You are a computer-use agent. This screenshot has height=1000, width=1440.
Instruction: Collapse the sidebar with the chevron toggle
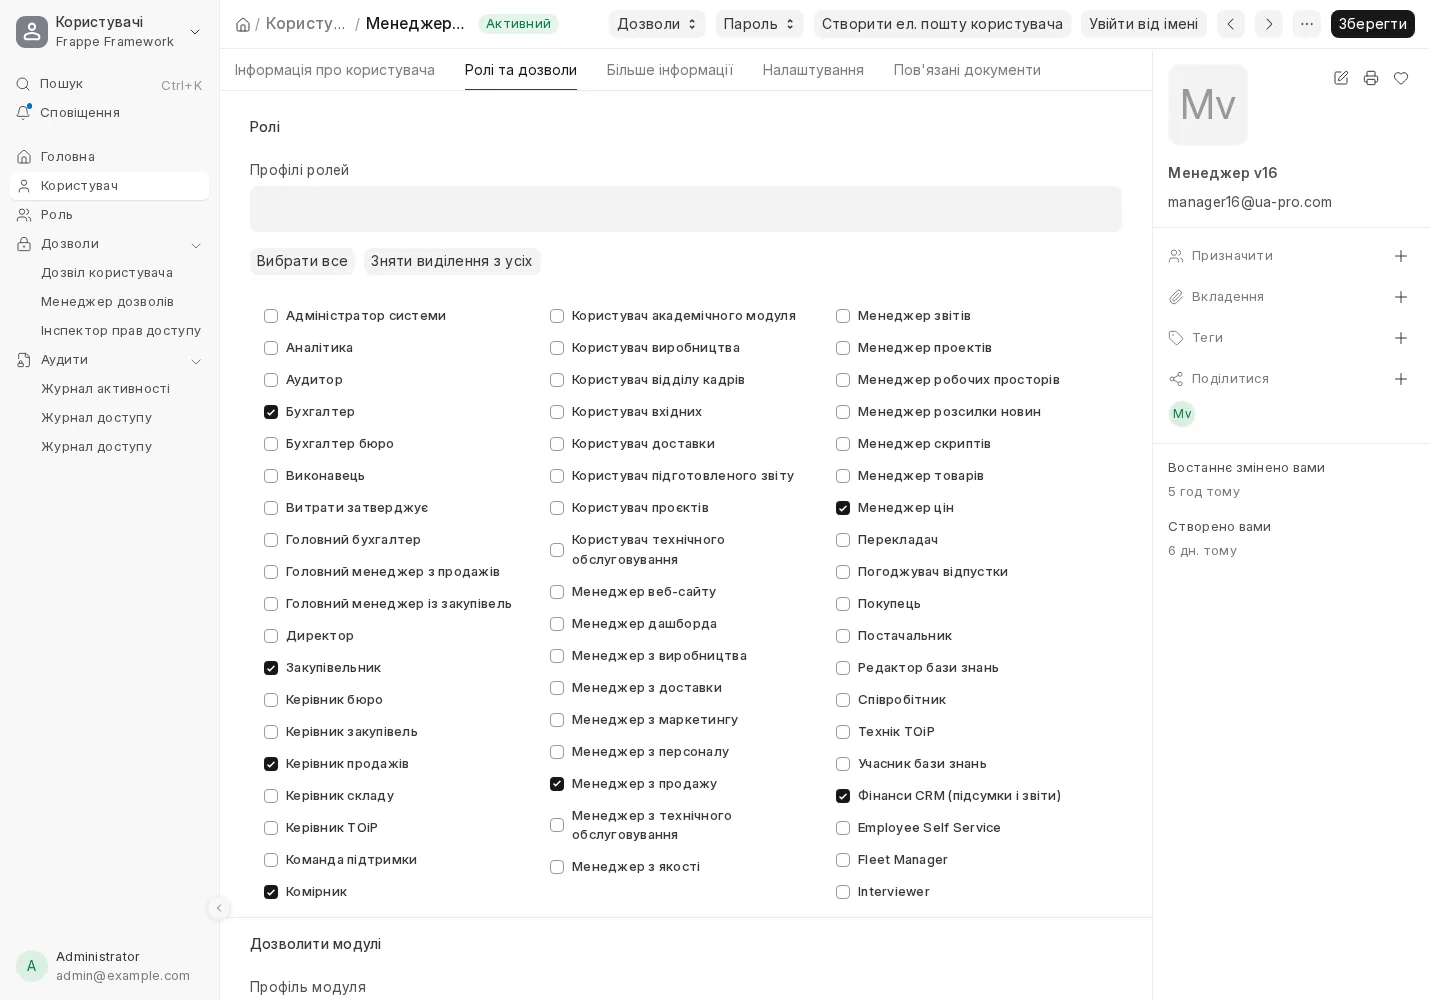coord(219,908)
